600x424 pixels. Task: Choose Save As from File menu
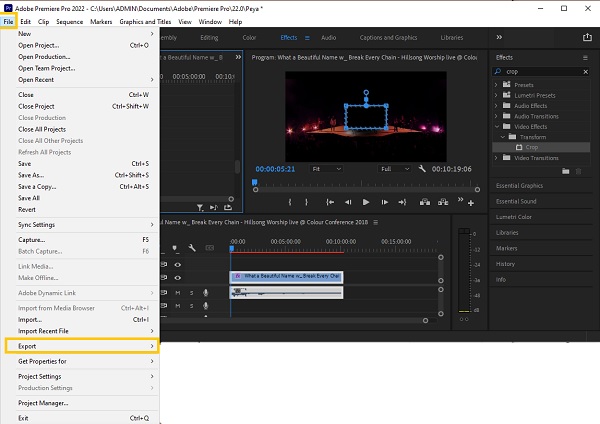pos(82,175)
